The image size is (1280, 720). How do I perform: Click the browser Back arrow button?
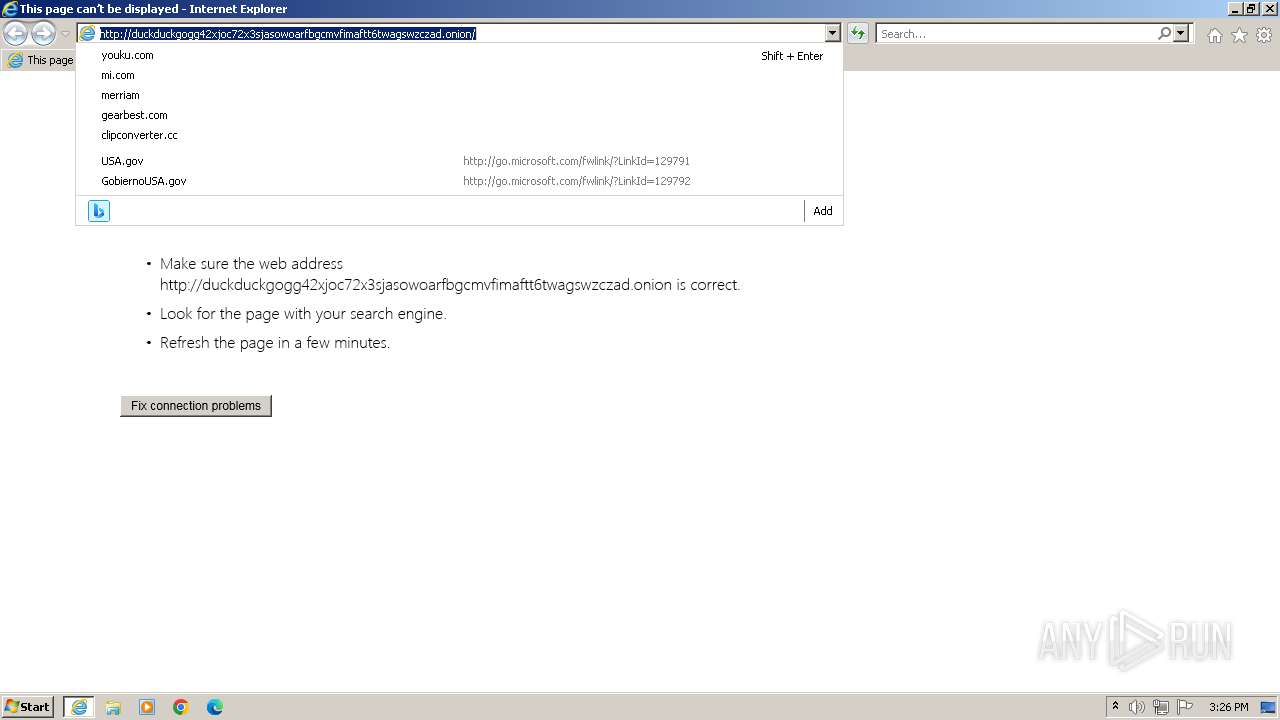[15, 34]
